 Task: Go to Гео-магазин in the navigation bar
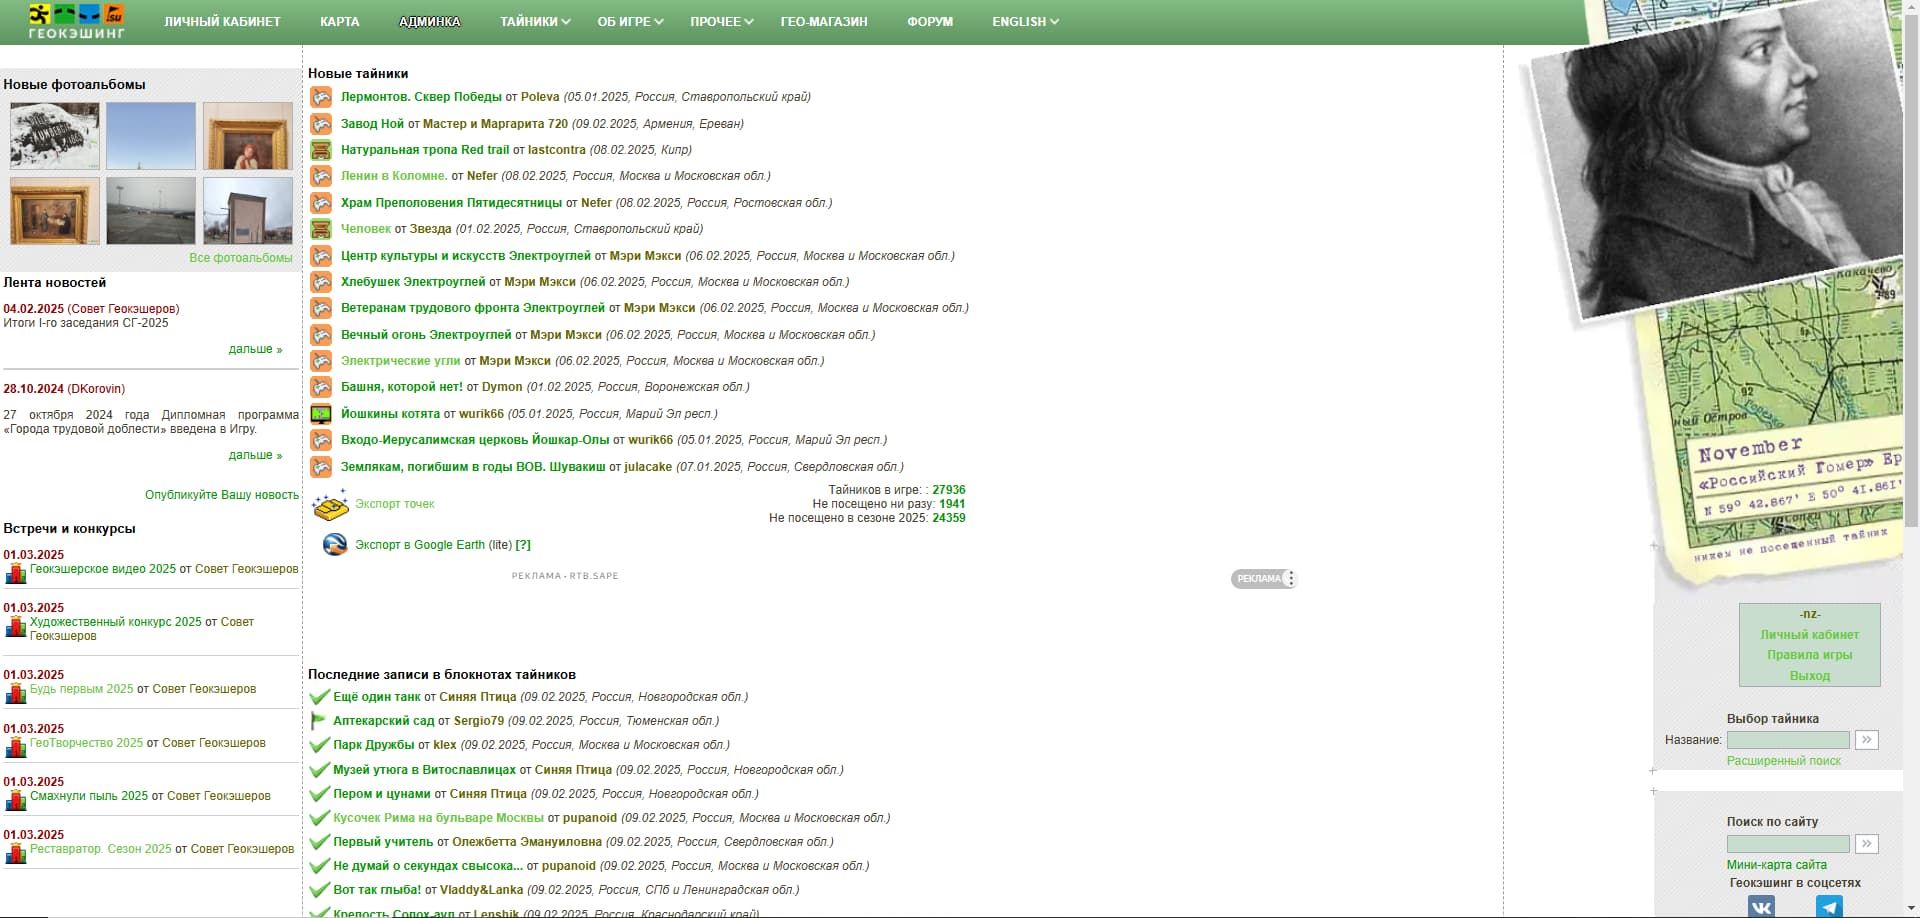coord(824,22)
